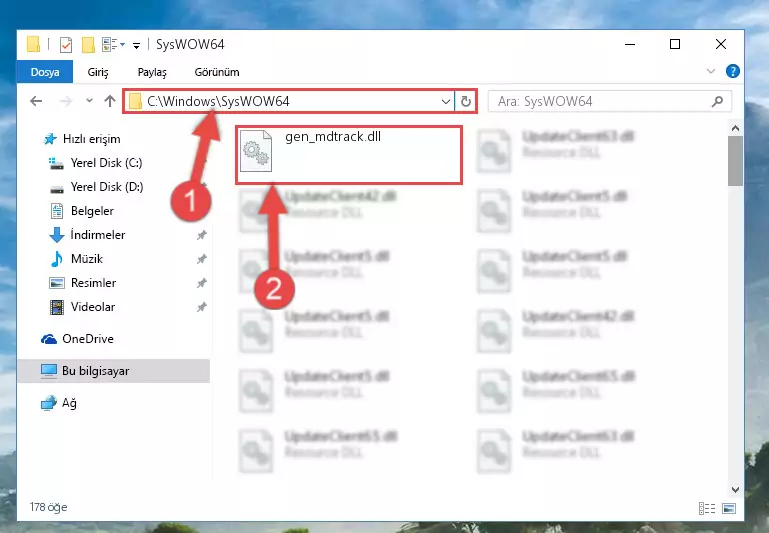
Task: Unpin İndirmeler using its pin icon
Action: tap(202, 235)
